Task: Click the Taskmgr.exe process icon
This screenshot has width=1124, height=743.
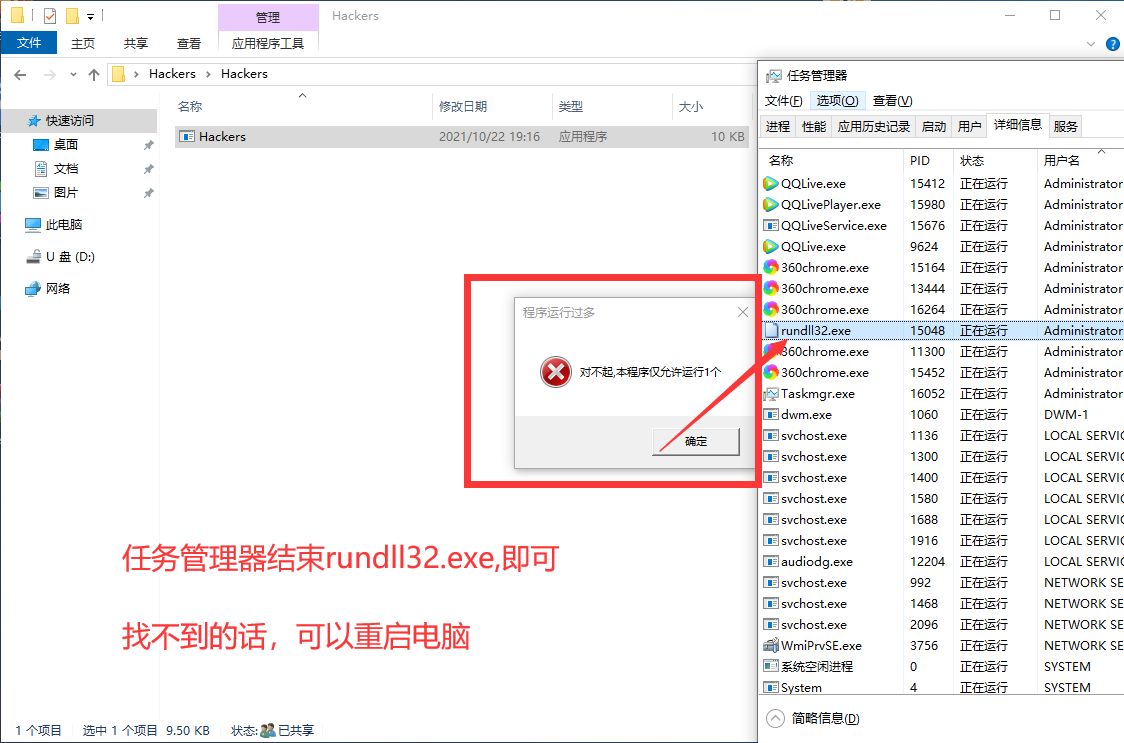Action: tap(770, 394)
